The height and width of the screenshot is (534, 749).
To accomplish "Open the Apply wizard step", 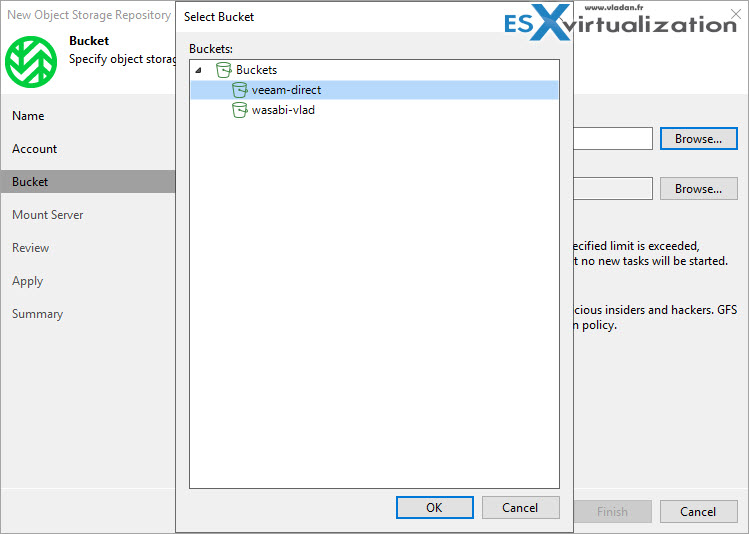I will [x=27, y=281].
